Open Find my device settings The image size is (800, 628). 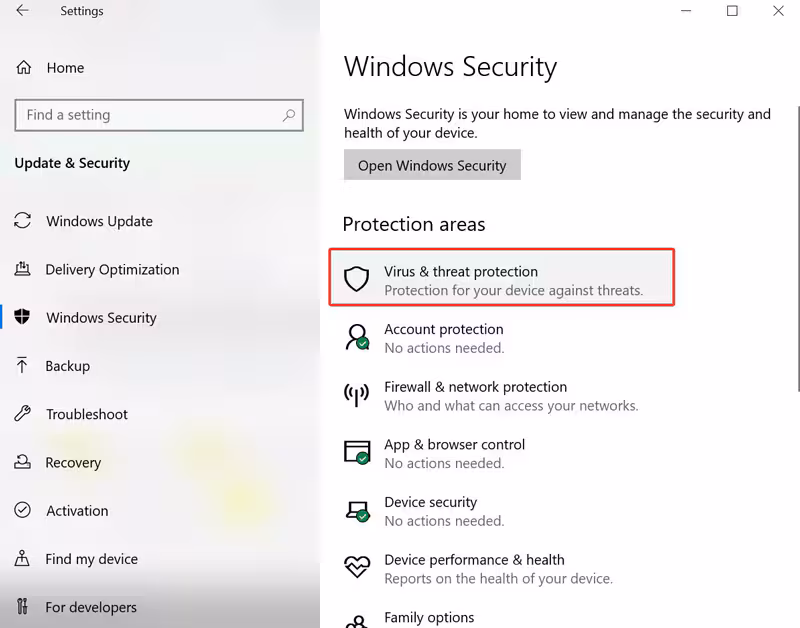[x=92, y=559]
